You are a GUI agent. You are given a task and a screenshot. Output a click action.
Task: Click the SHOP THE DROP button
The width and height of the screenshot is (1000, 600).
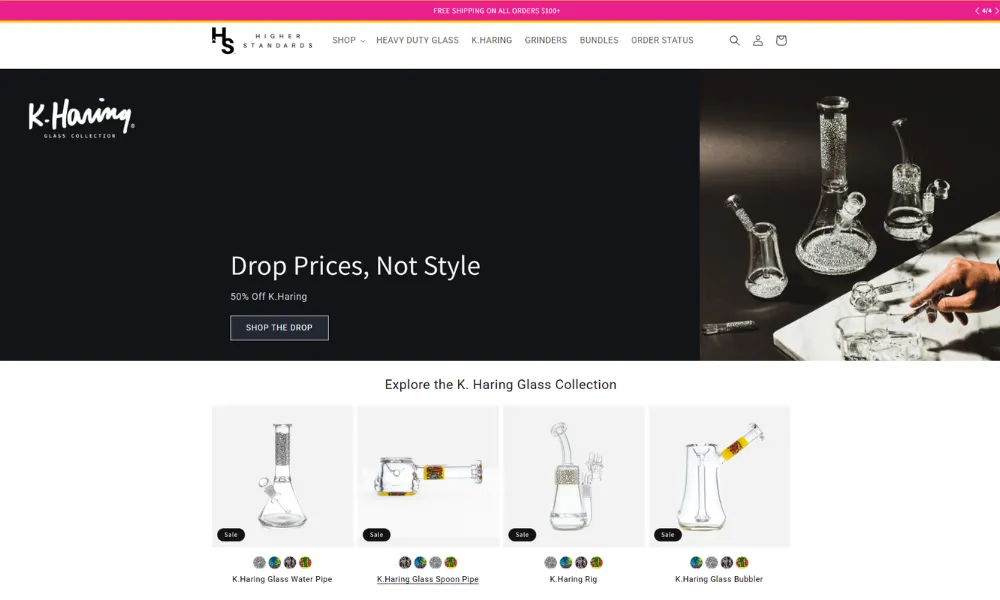[279, 328]
